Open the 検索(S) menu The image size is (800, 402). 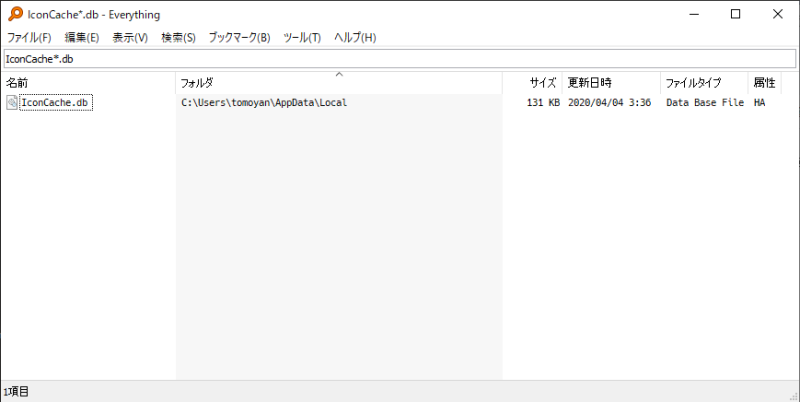pyautogui.click(x=179, y=37)
